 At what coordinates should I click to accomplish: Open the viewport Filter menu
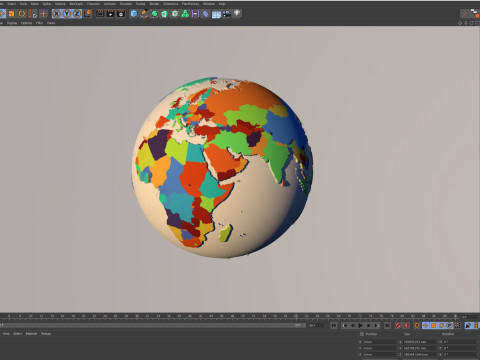tap(39, 23)
